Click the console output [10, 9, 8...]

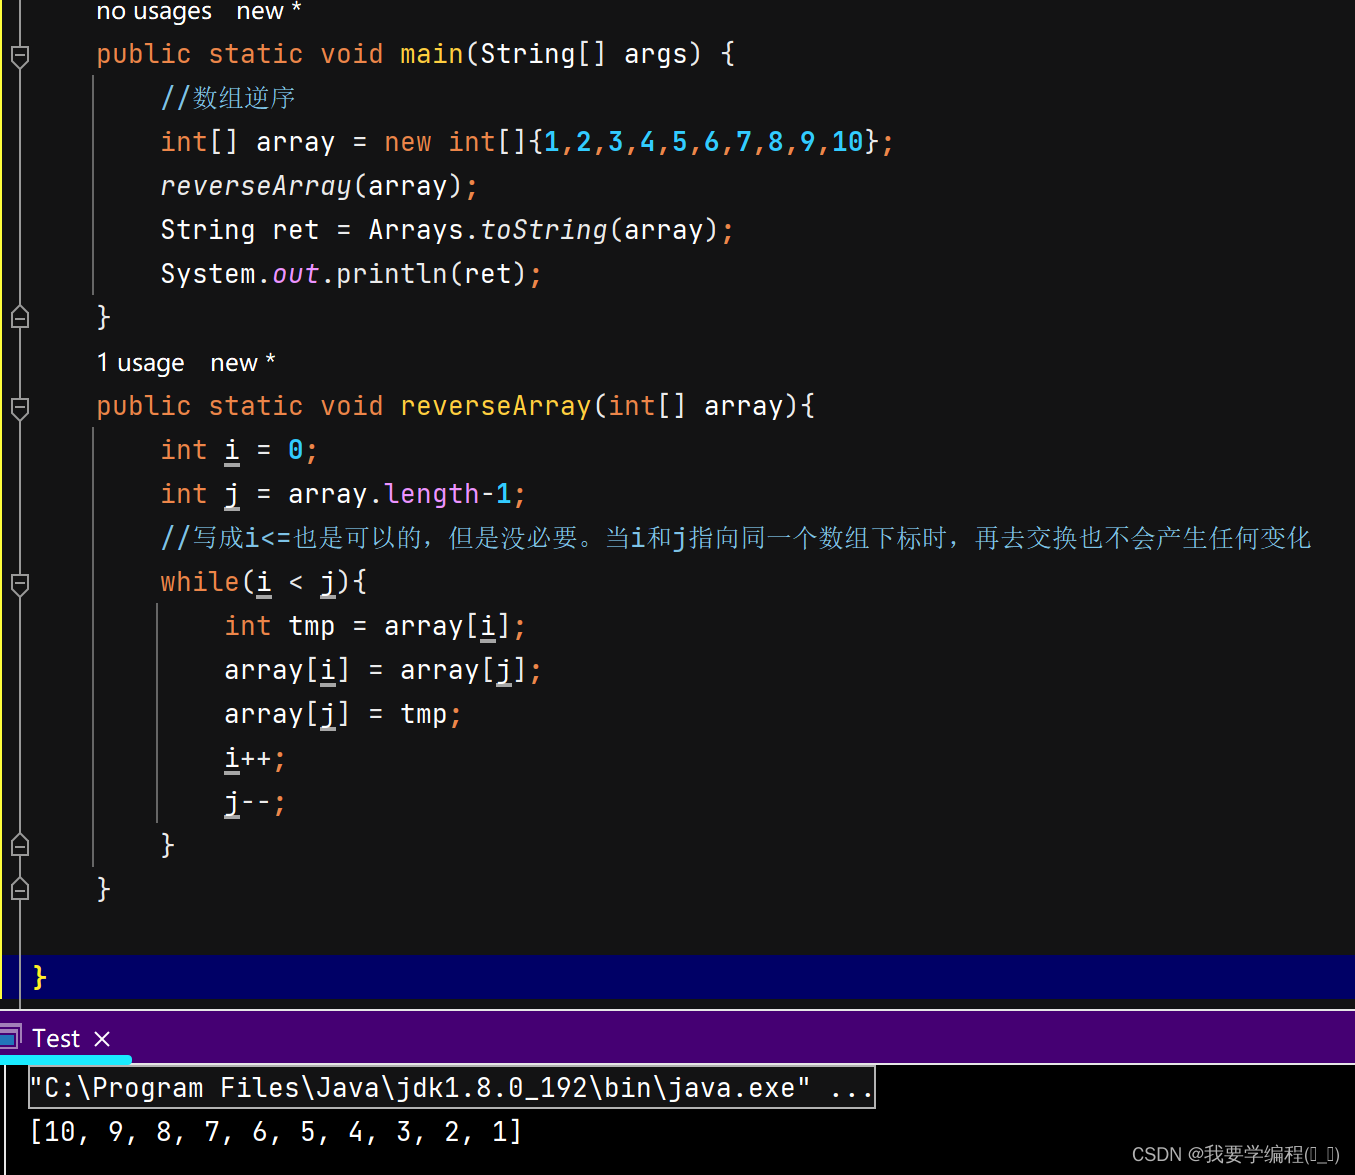coord(276,1132)
